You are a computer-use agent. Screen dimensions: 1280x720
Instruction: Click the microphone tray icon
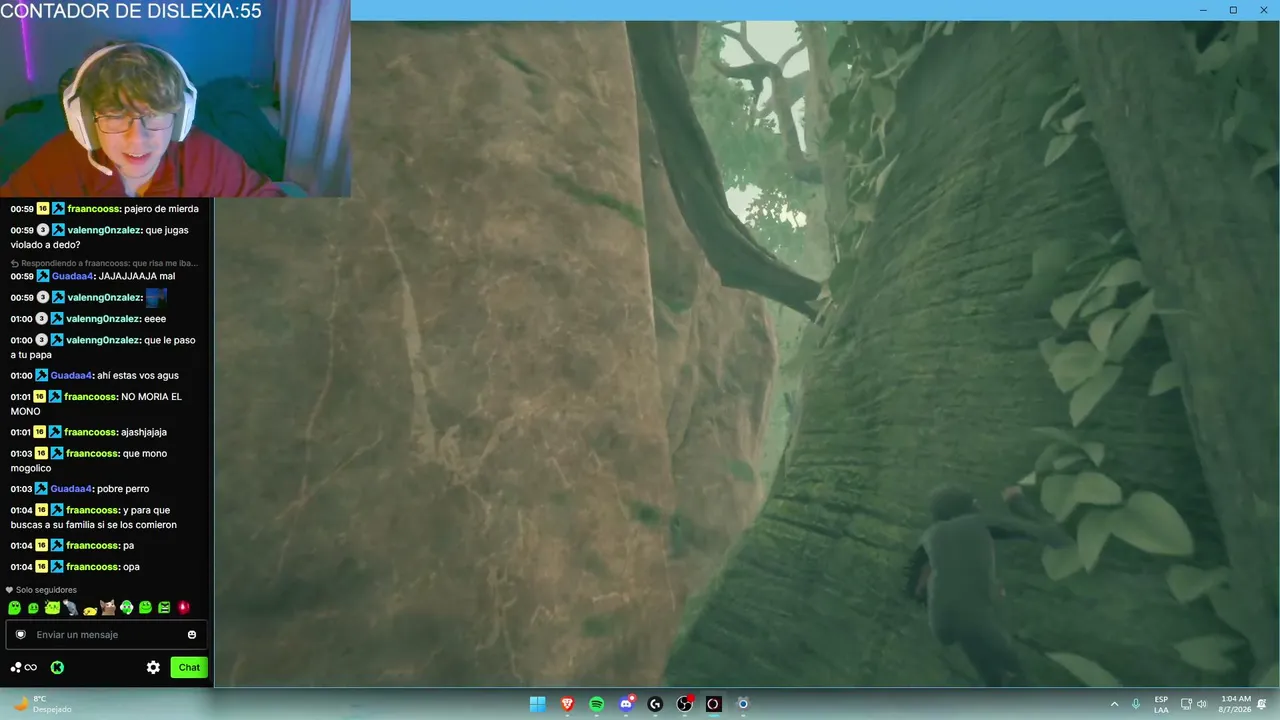[x=1136, y=704]
